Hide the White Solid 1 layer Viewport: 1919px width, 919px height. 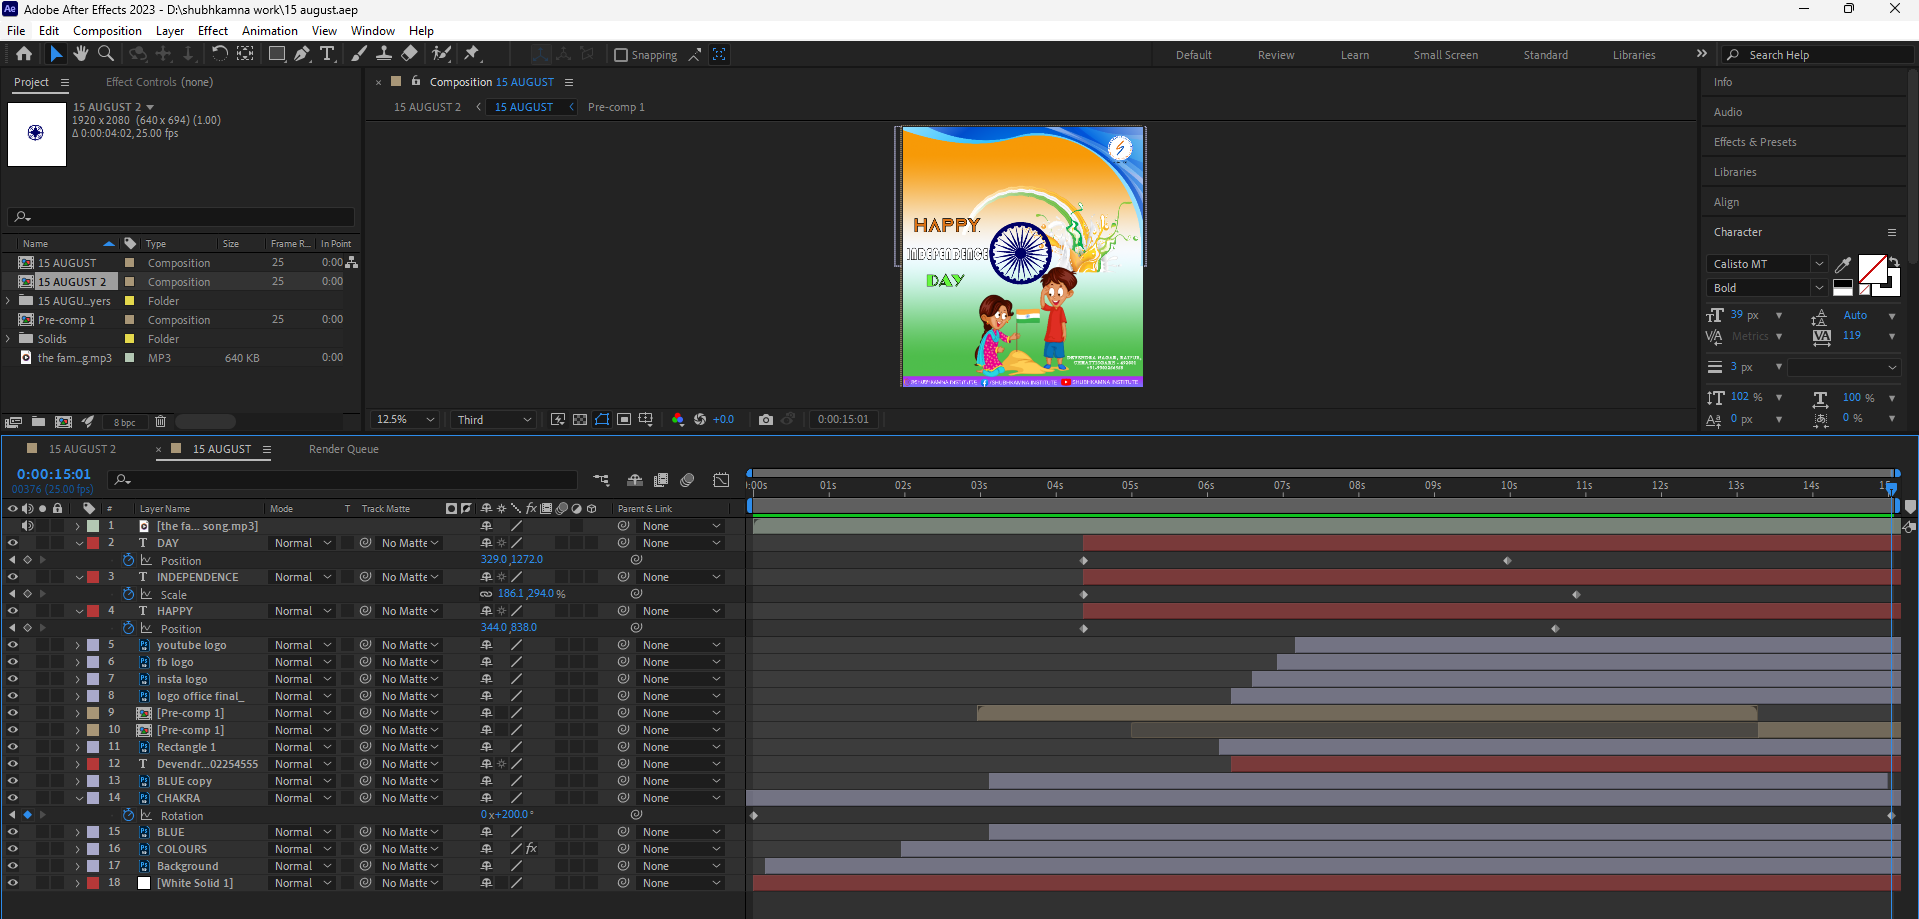13,883
